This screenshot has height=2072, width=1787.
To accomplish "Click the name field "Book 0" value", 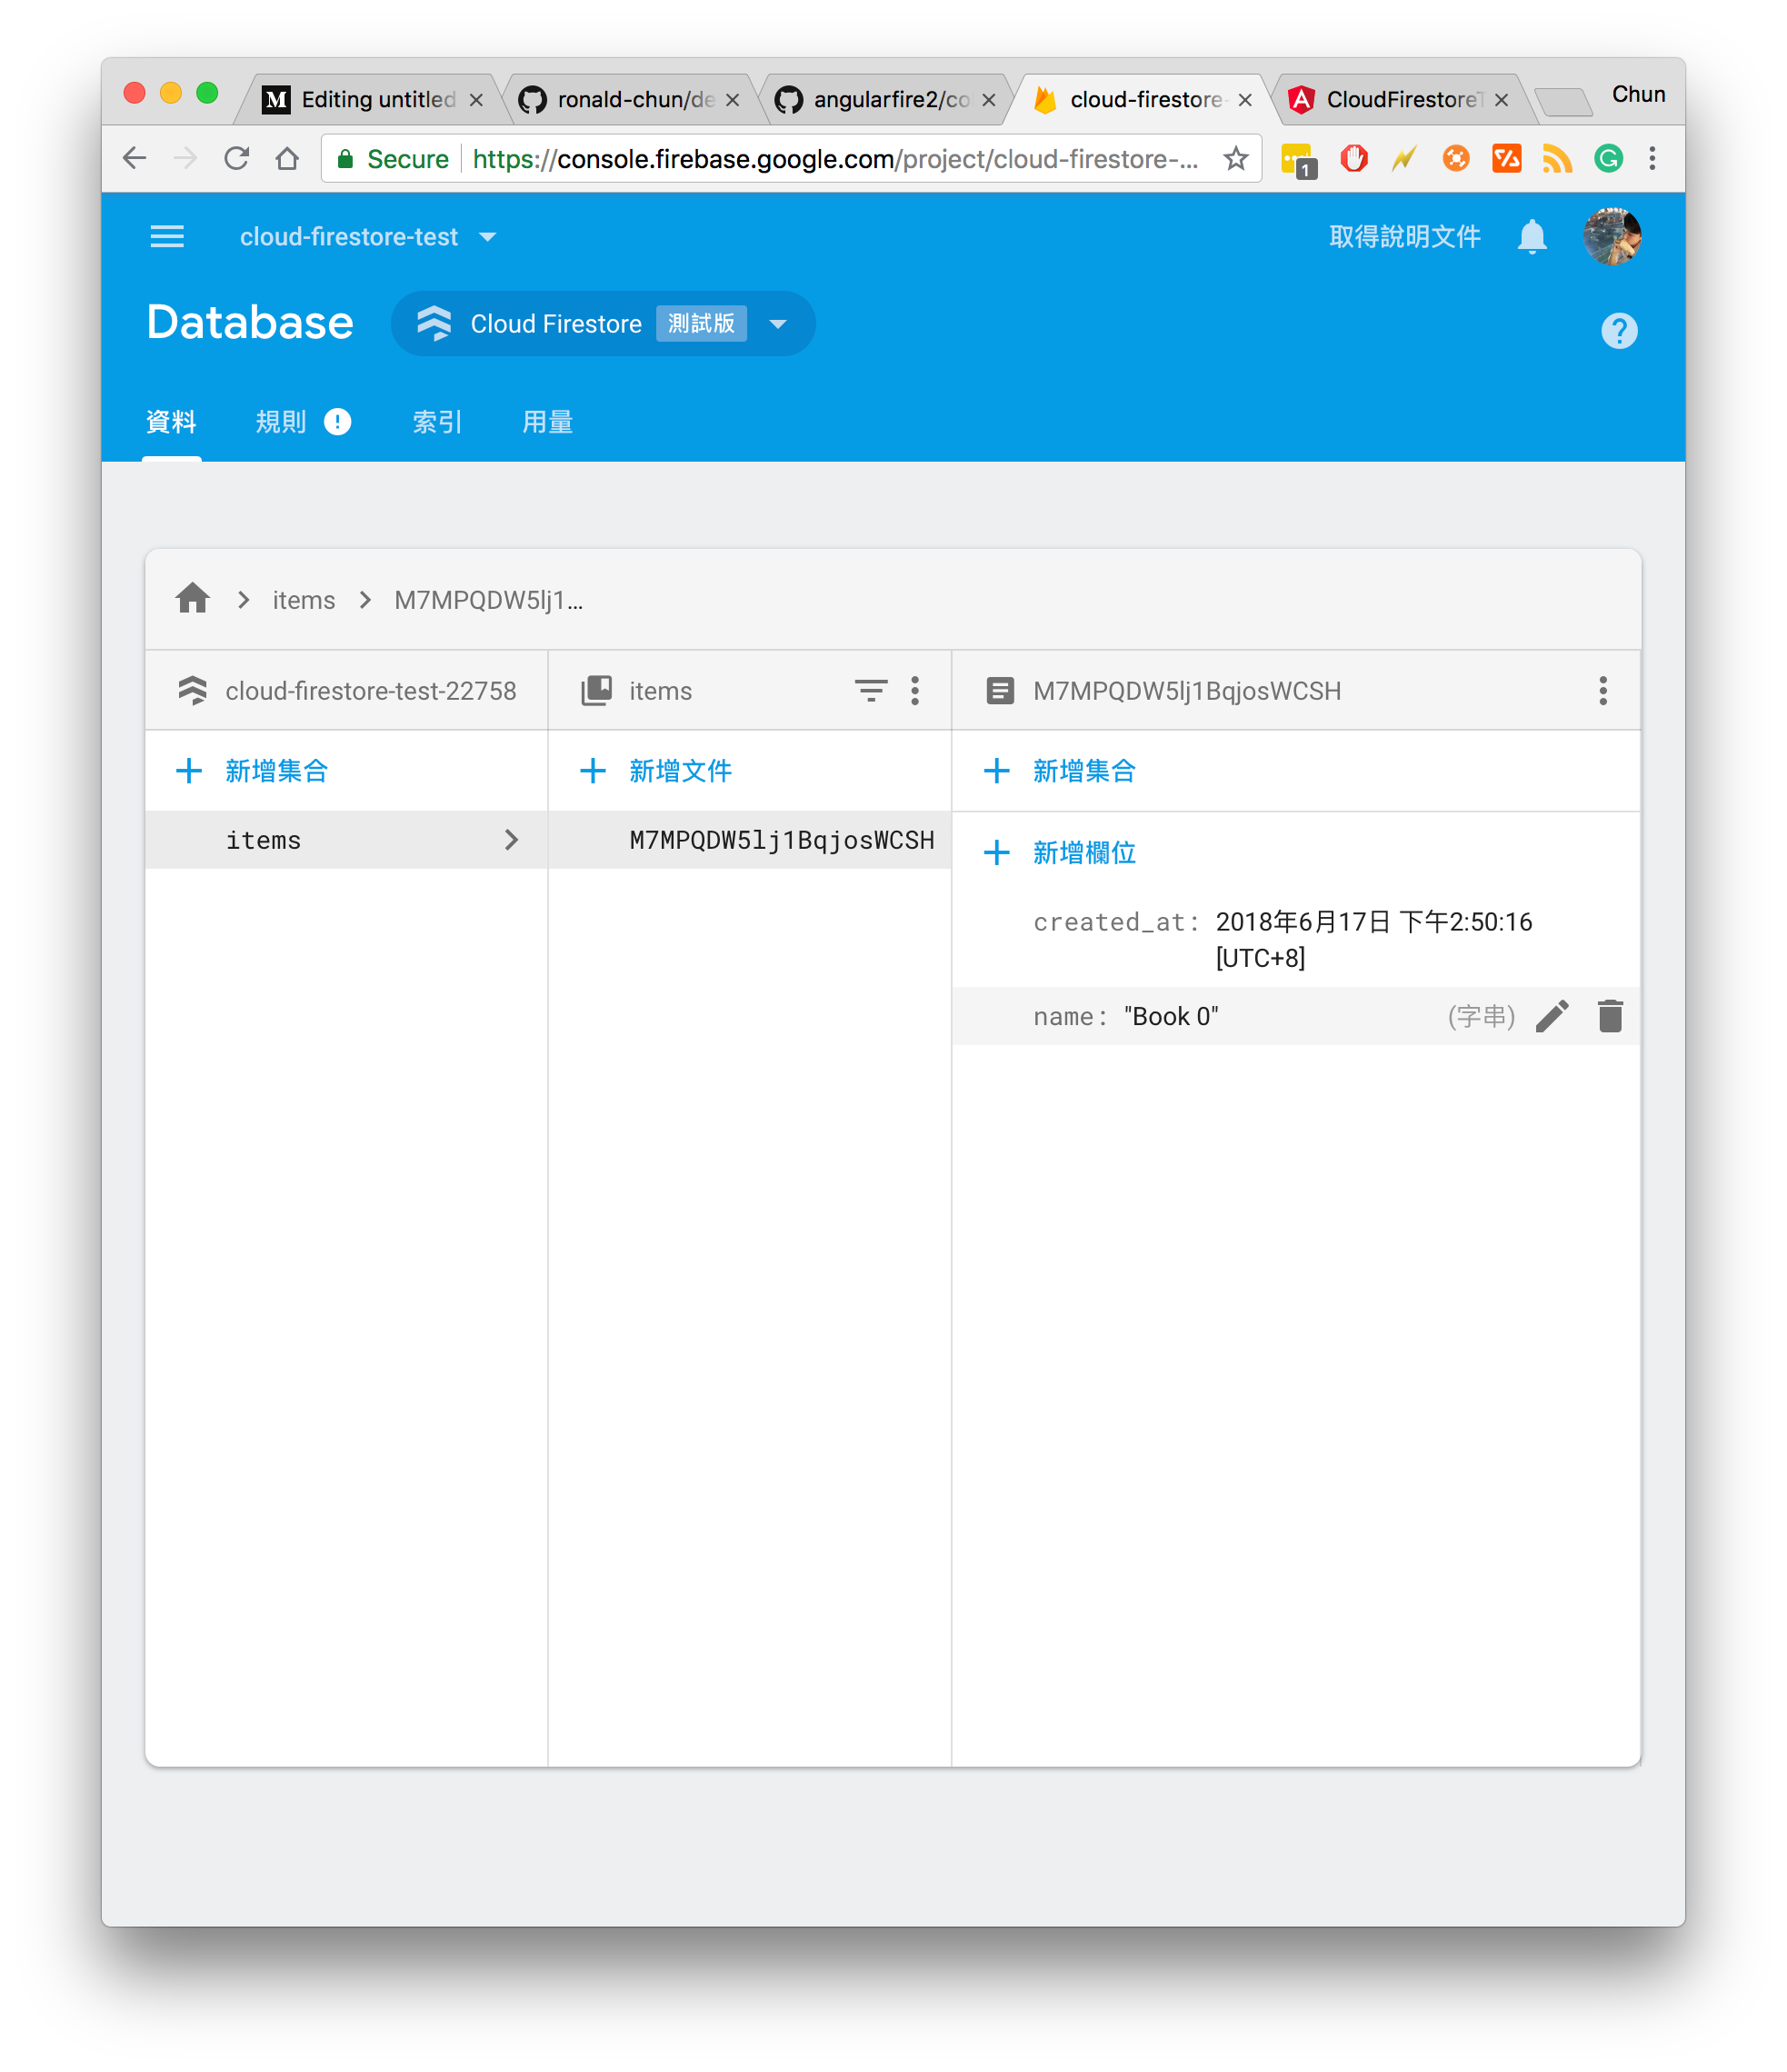I will point(1171,1016).
